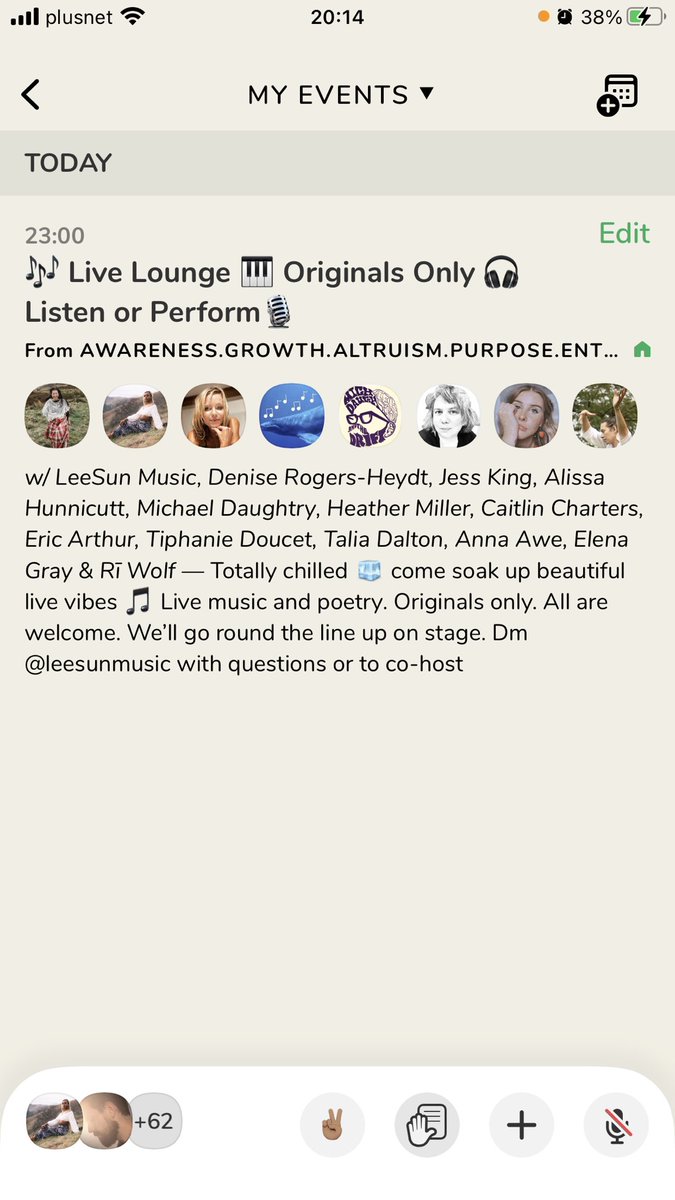Tap the add new event calendar icon

pyautogui.click(x=617, y=95)
